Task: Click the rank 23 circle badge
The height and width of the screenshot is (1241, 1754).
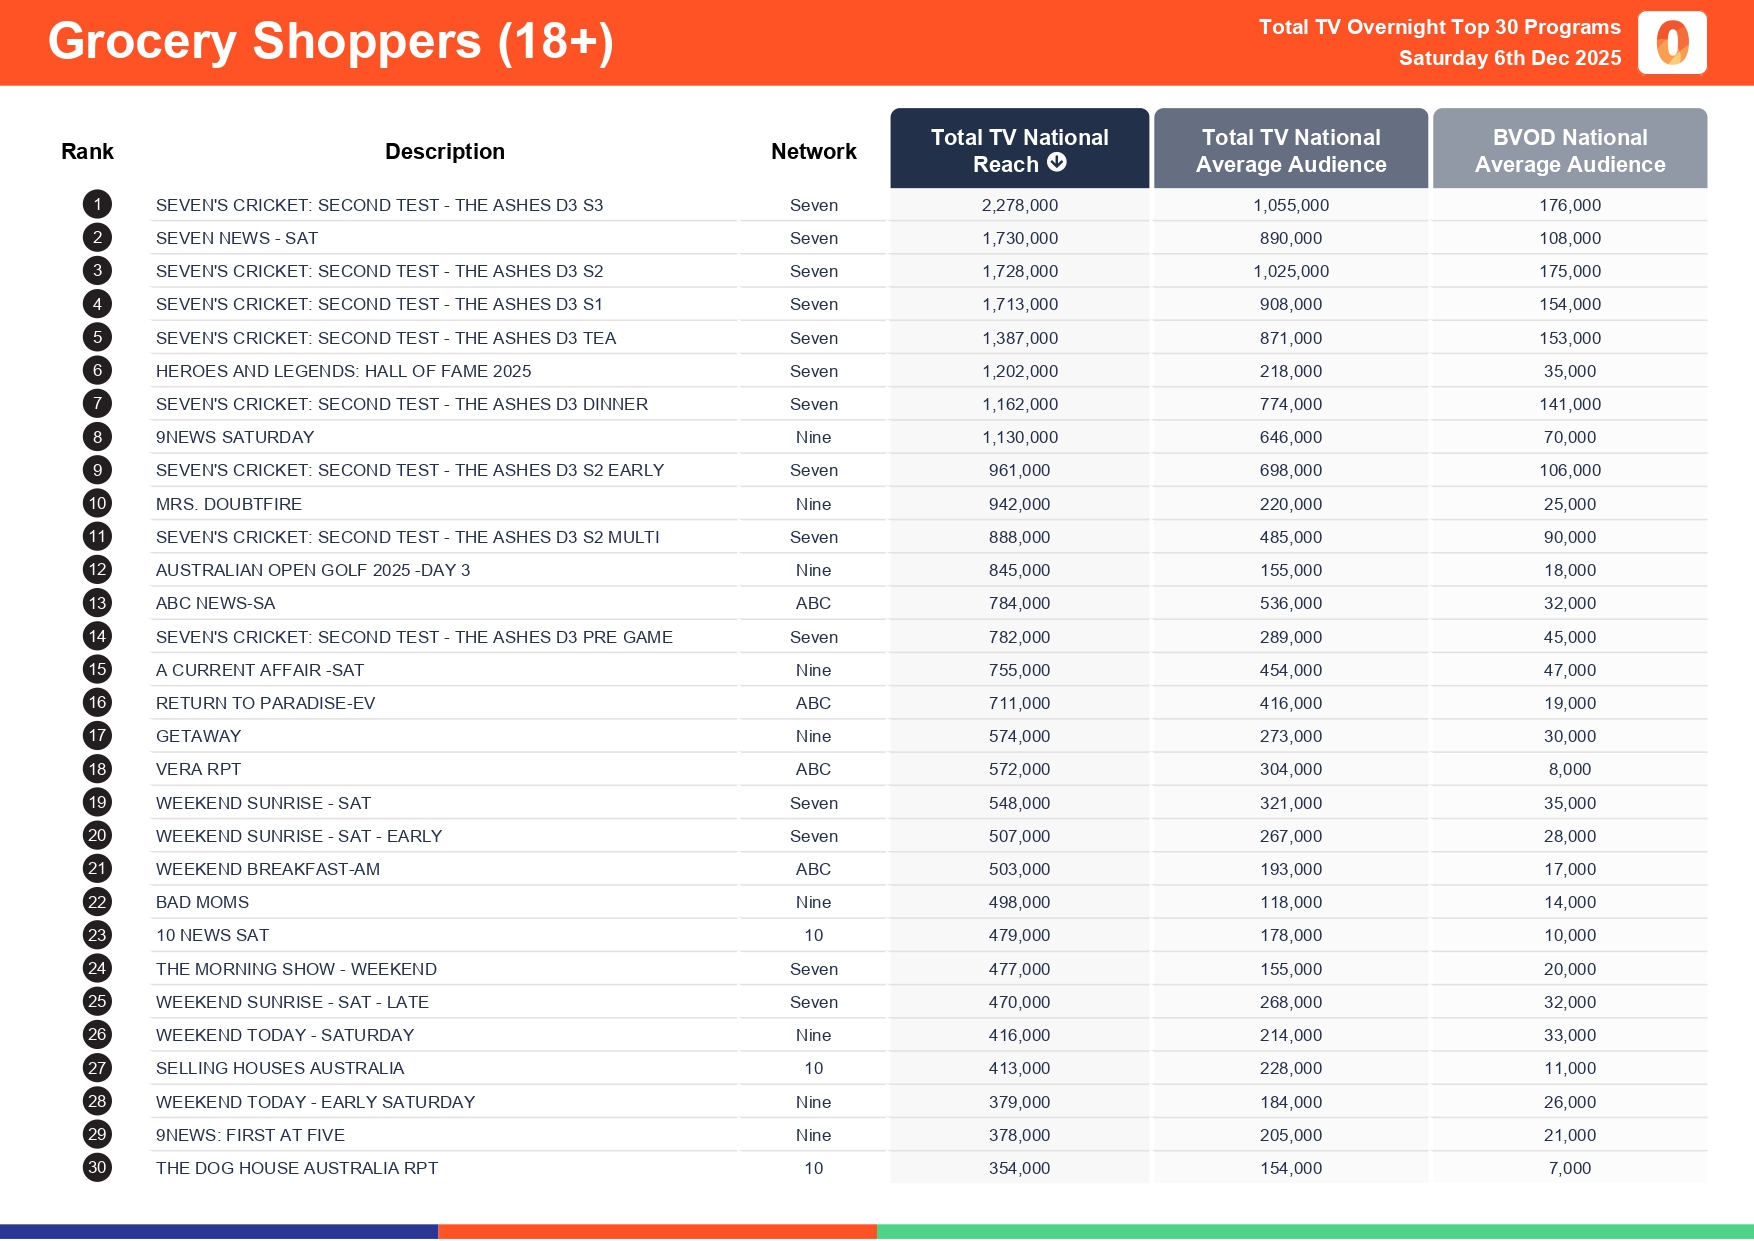Action: tap(97, 935)
